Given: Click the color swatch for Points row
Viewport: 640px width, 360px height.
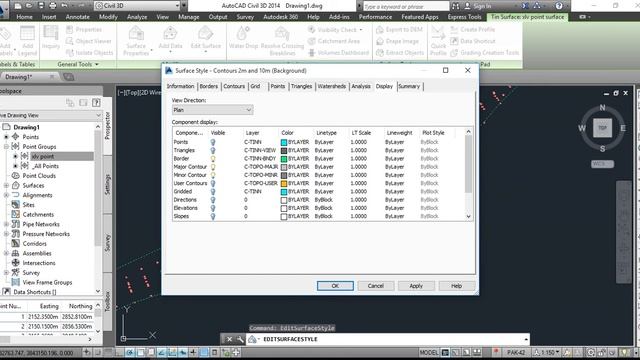Looking at the screenshot, I should point(284,142).
